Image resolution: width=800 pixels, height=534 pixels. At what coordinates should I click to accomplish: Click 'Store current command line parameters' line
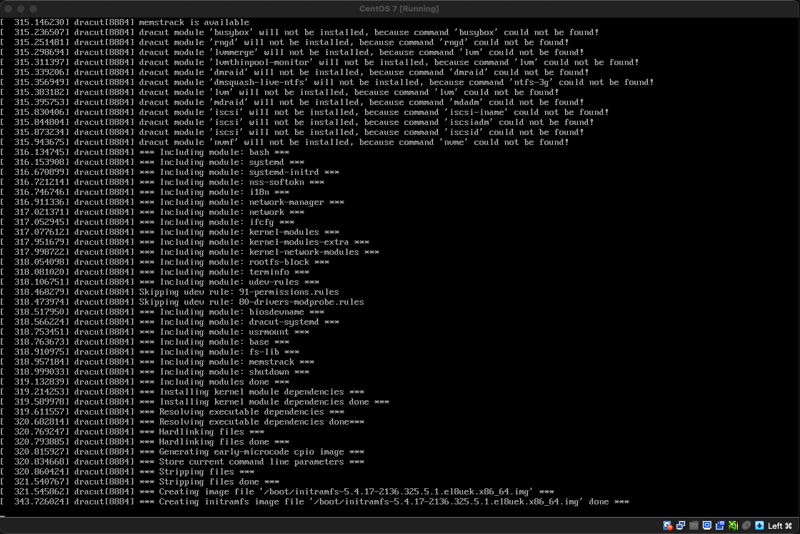182,462
